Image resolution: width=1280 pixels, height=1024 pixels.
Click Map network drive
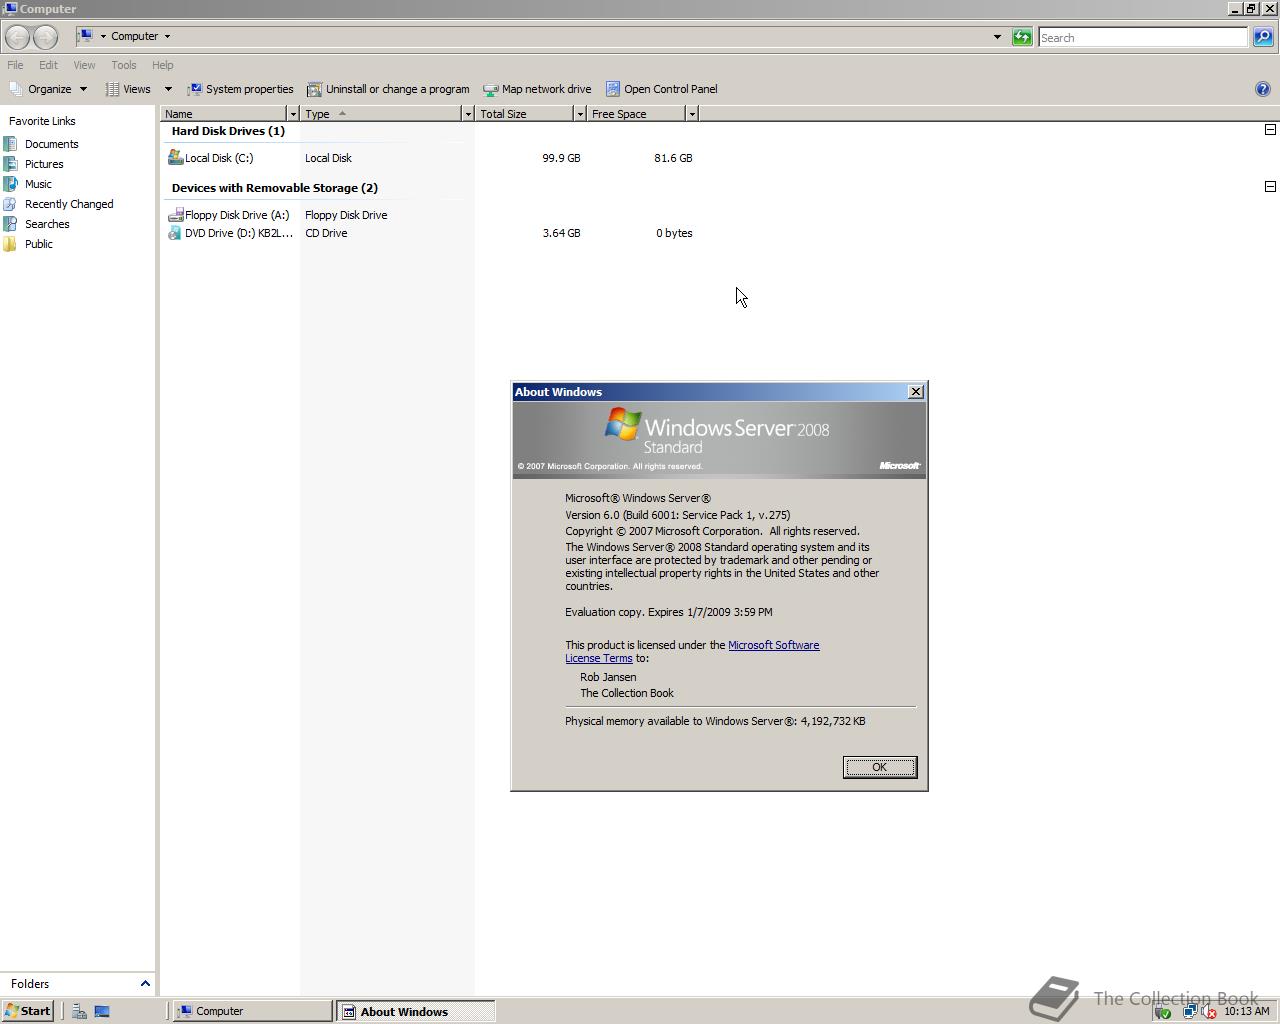click(537, 89)
